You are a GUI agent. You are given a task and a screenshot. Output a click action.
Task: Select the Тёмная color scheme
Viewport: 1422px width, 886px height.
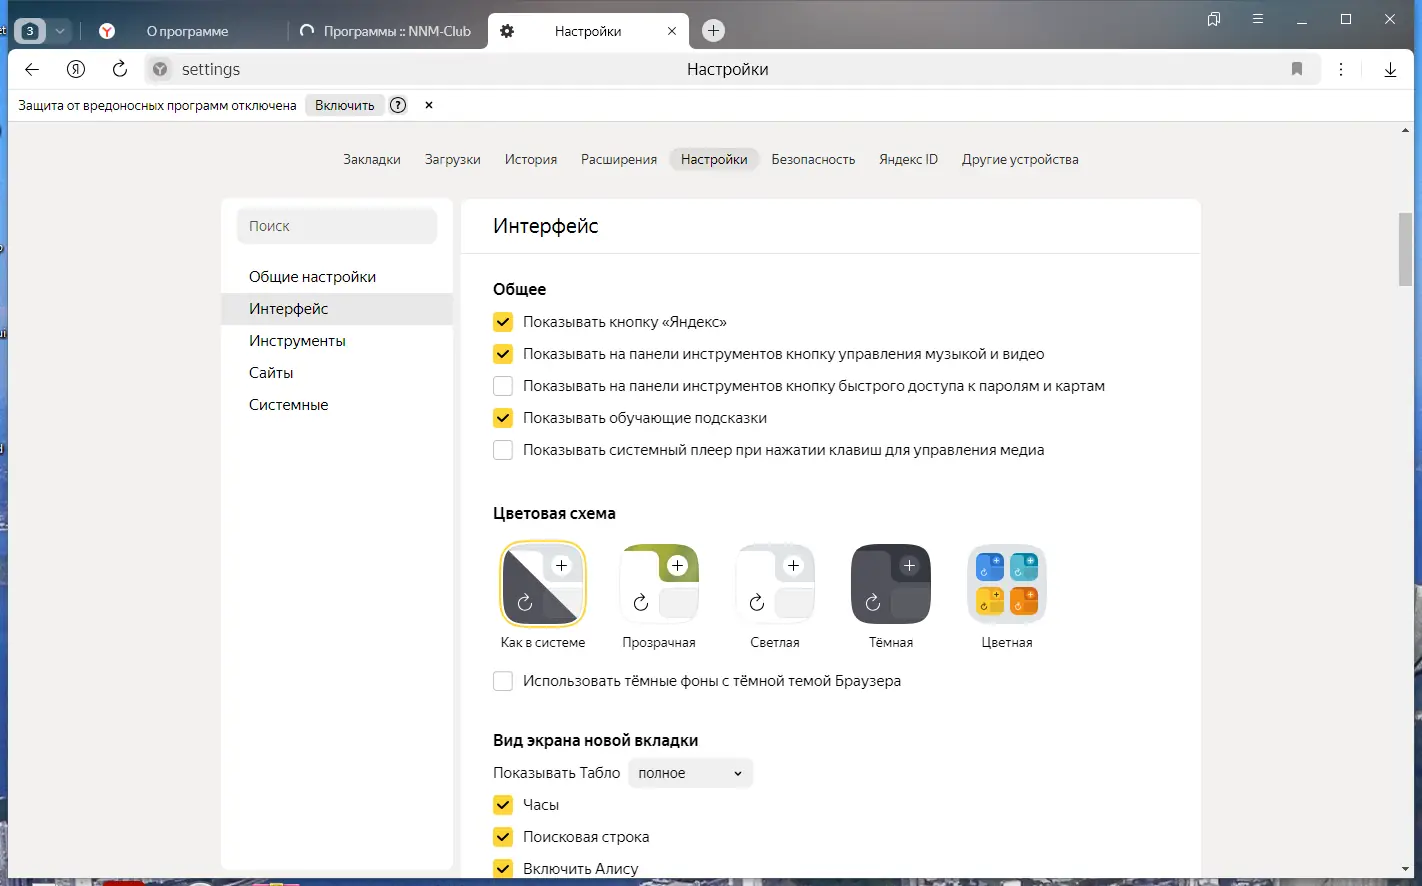point(891,584)
